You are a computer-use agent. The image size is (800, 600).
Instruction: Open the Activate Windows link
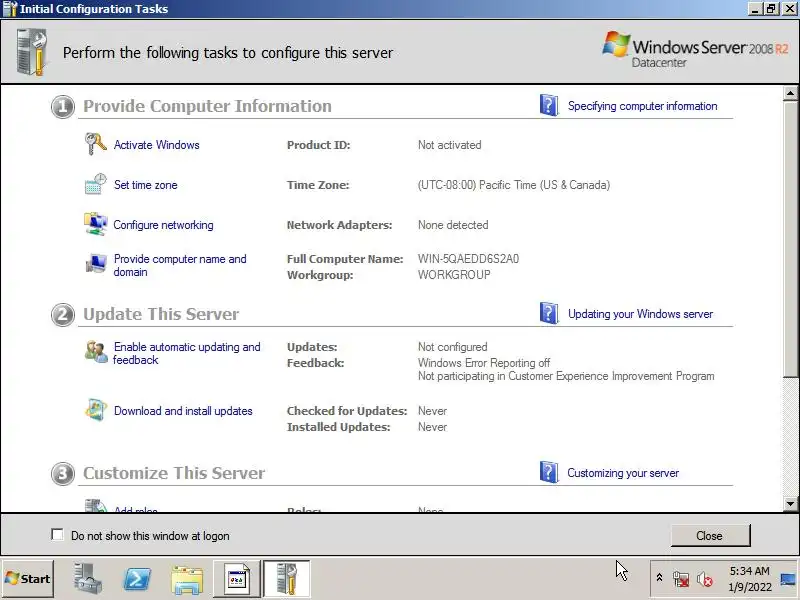(x=156, y=145)
